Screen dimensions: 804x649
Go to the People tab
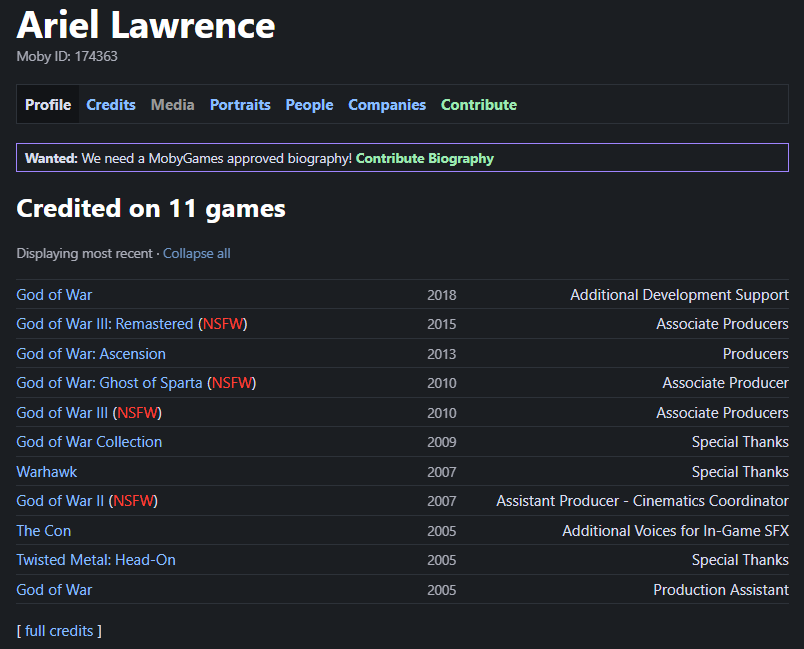click(x=309, y=105)
